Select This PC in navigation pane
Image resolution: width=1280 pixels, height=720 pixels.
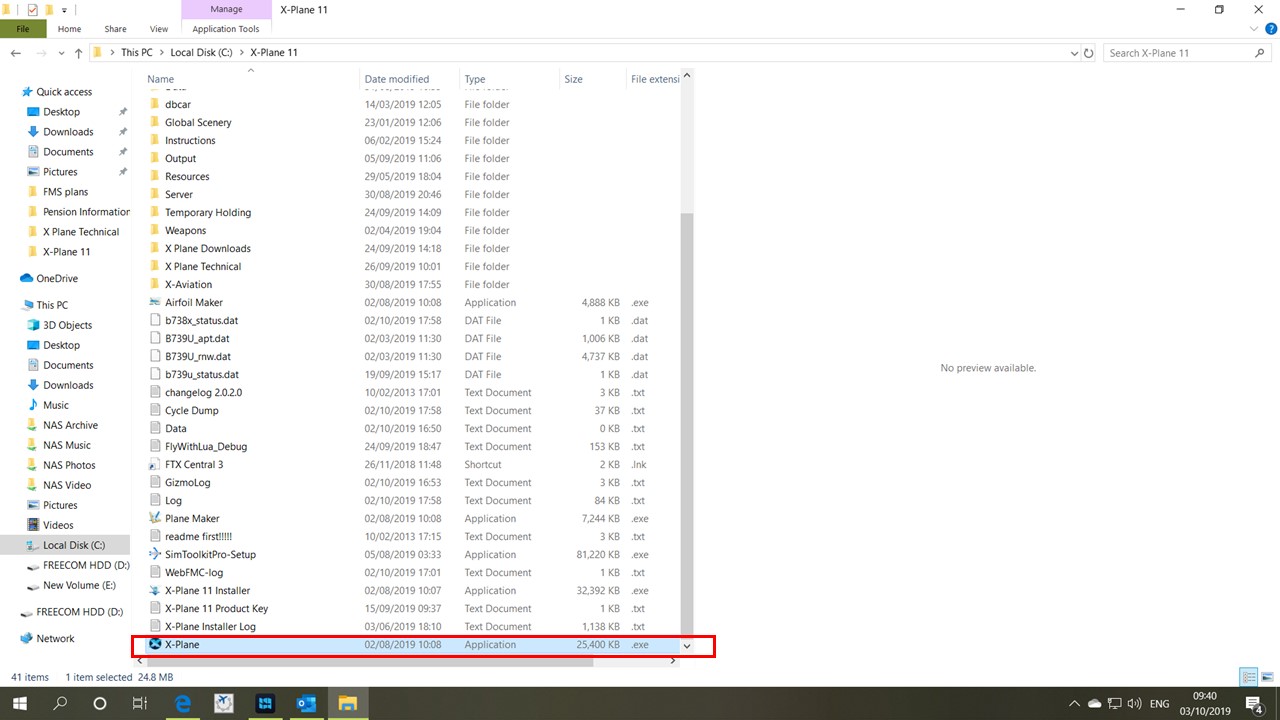[52, 305]
